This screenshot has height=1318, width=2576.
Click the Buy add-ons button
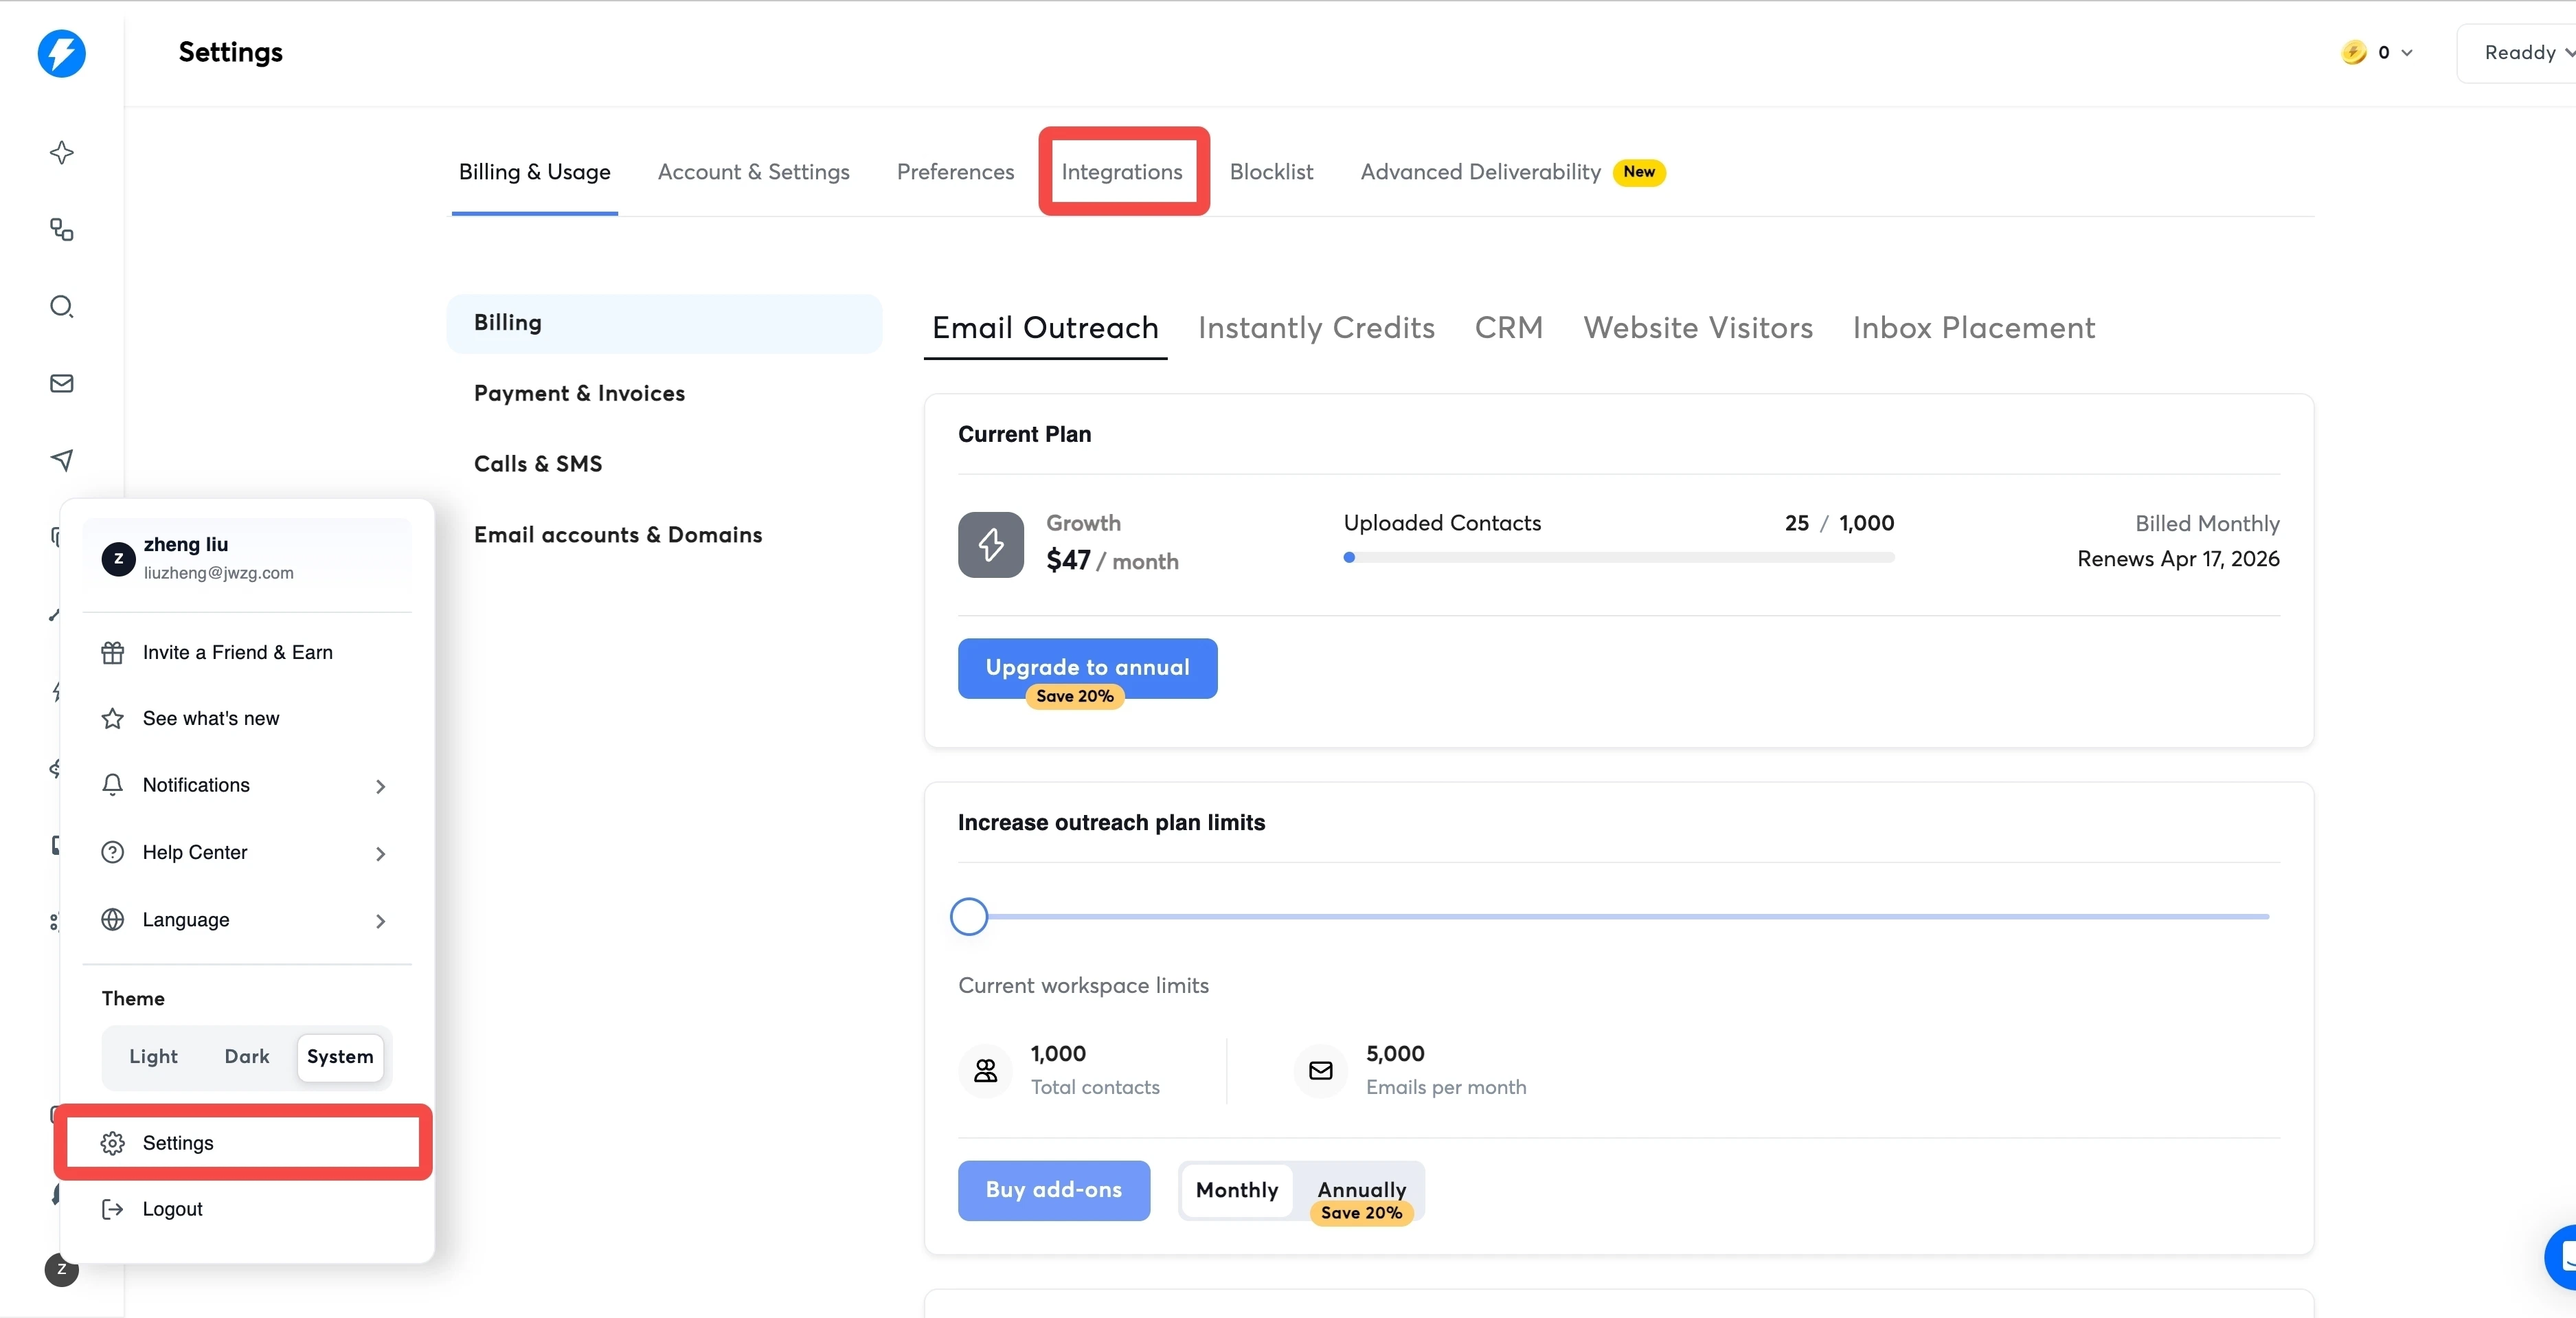pyautogui.click(x=1053, y=1190)
